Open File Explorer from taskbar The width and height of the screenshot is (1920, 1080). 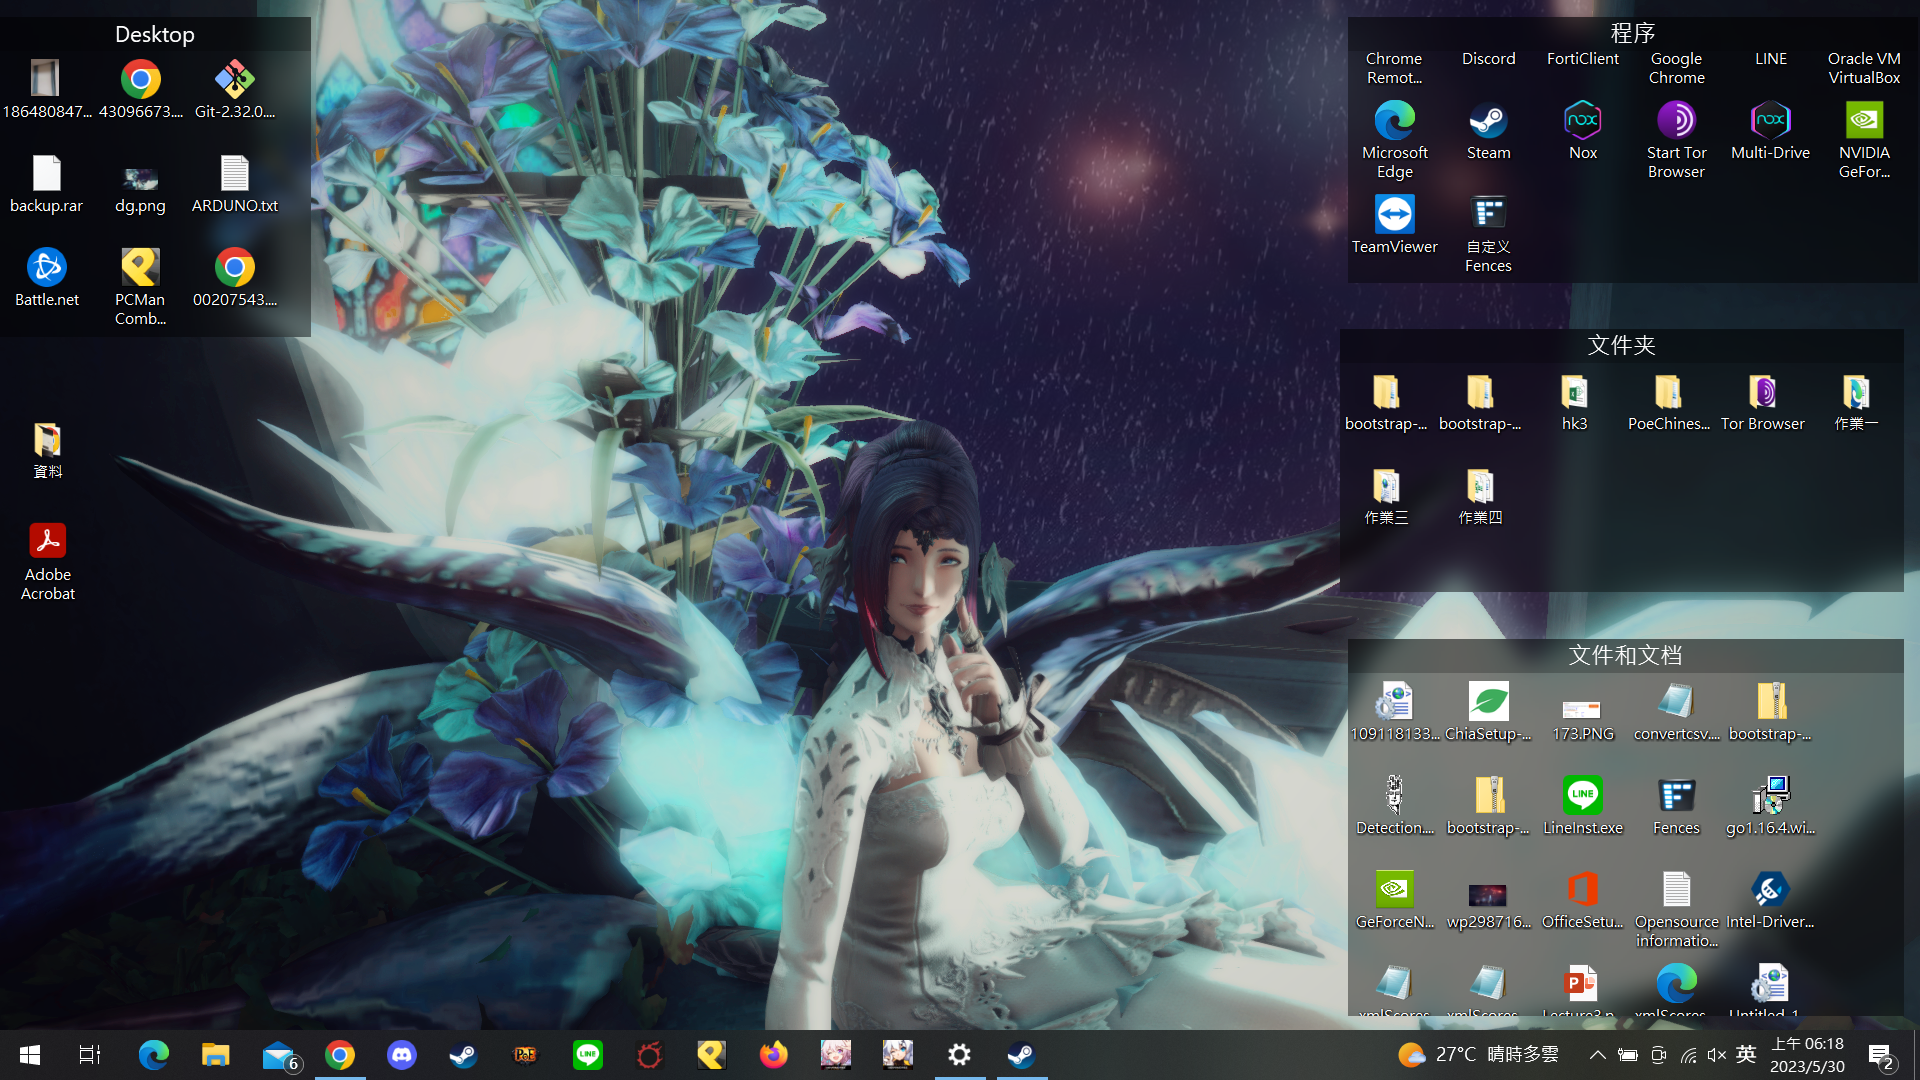(215, 1055)
